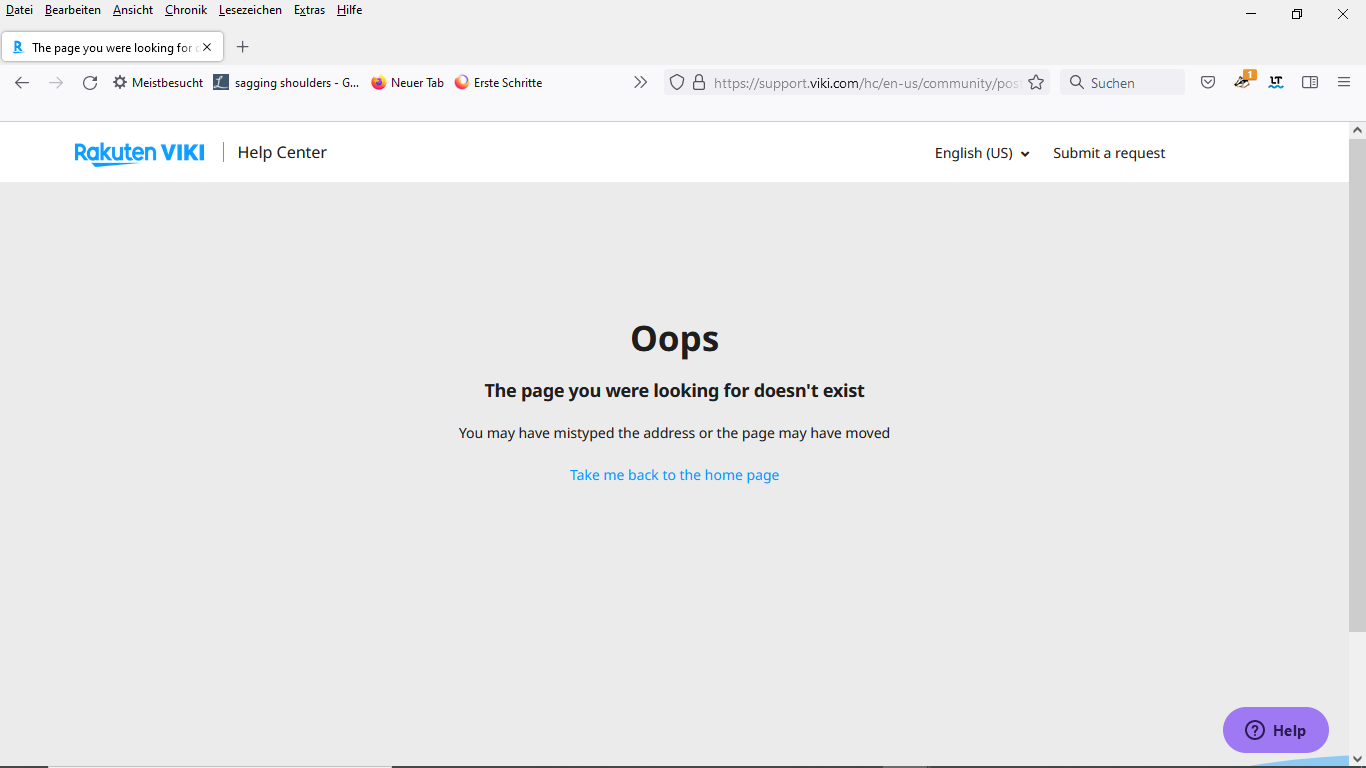Toggle the sidebar view icon
The width and height of the screenshot is (1366, 768).
pyautogui.click(x=1310, y=83)
